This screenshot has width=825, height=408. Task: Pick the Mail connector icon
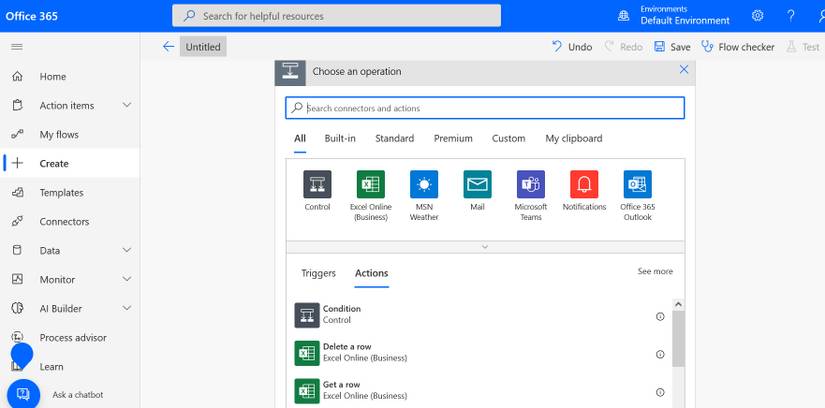point(477,184)
